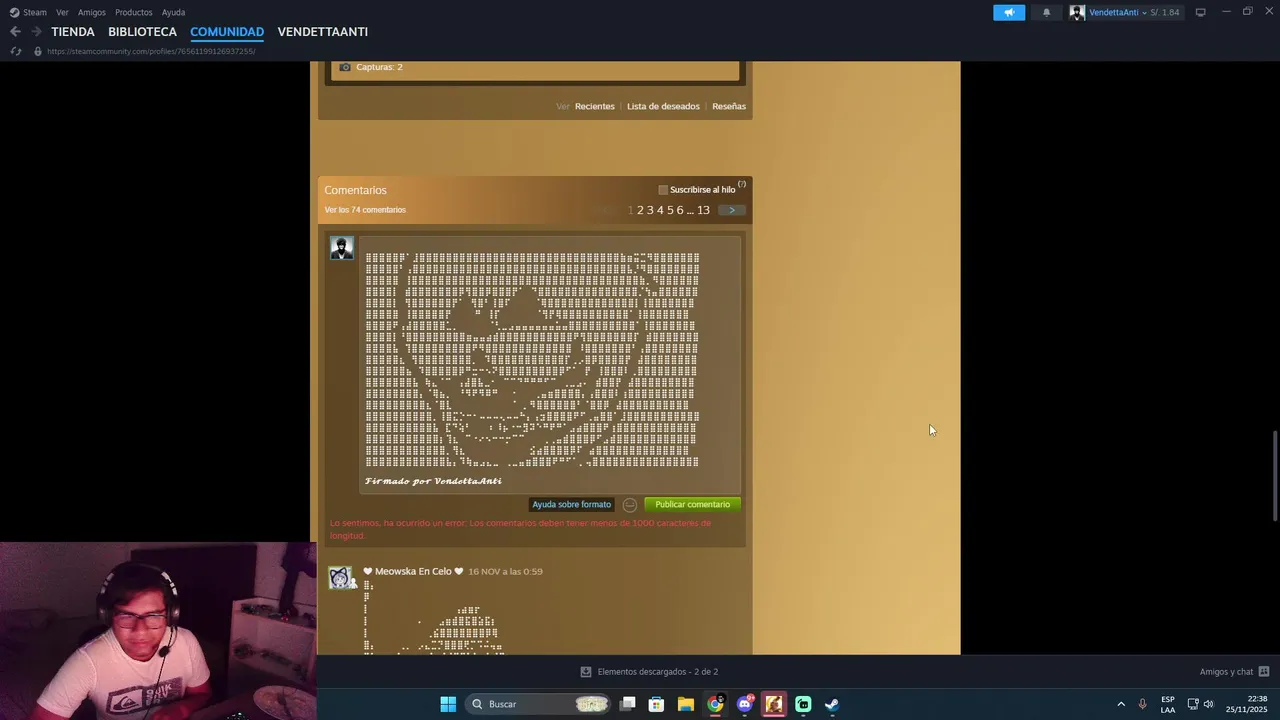
Task: Jump to comments page 3
Action: tap(650, 210)
